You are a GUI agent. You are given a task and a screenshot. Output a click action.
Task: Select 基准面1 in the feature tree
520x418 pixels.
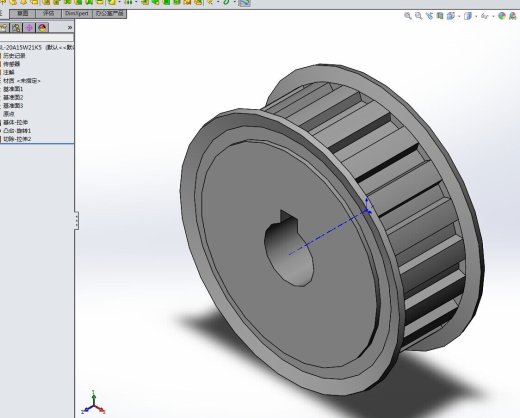tap(13, 89)
